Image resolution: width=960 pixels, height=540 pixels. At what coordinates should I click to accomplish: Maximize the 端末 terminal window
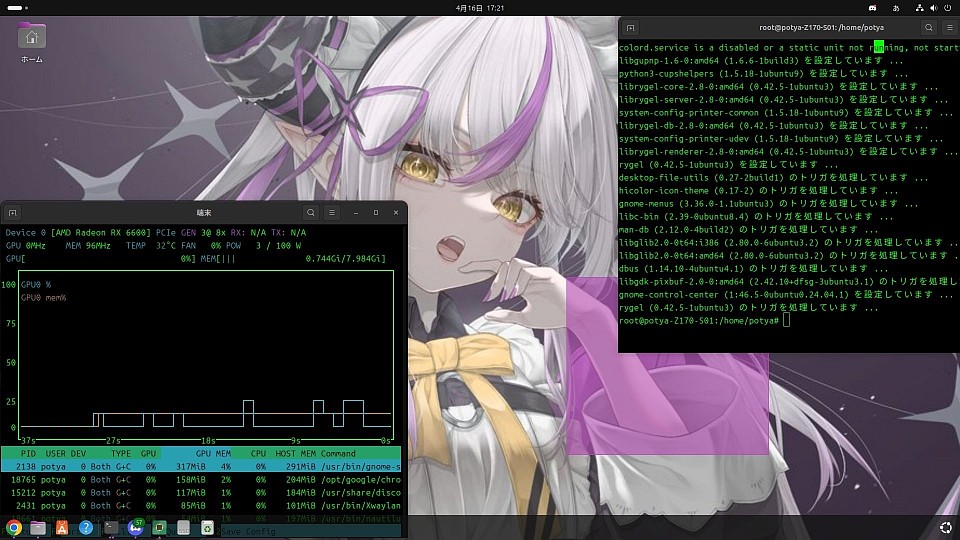pos(376,212)
